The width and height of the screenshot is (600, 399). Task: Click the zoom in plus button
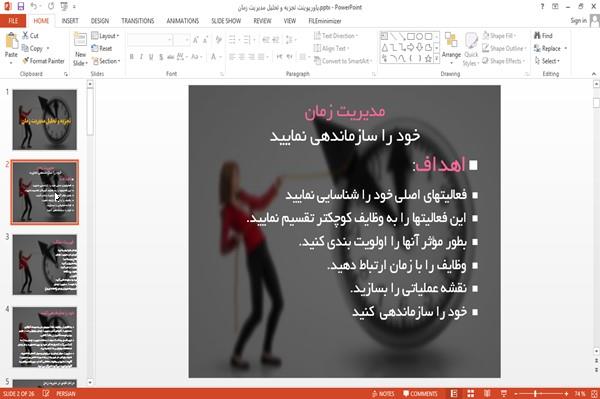(566, 394)
